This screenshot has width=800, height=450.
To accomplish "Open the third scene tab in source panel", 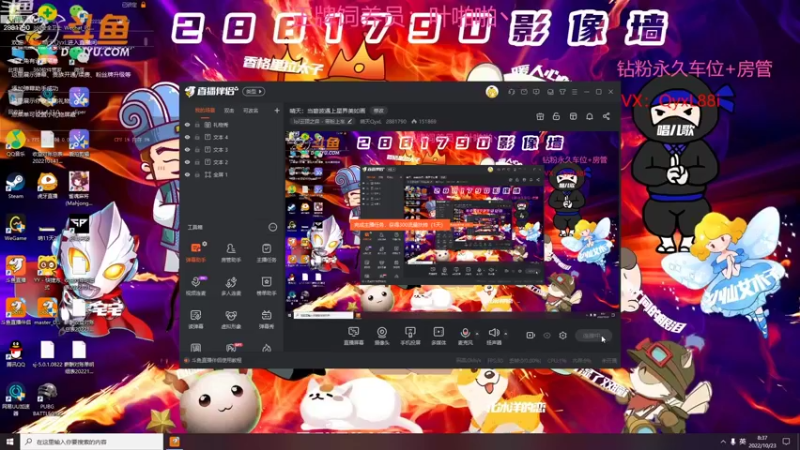I will click(250, 110).
